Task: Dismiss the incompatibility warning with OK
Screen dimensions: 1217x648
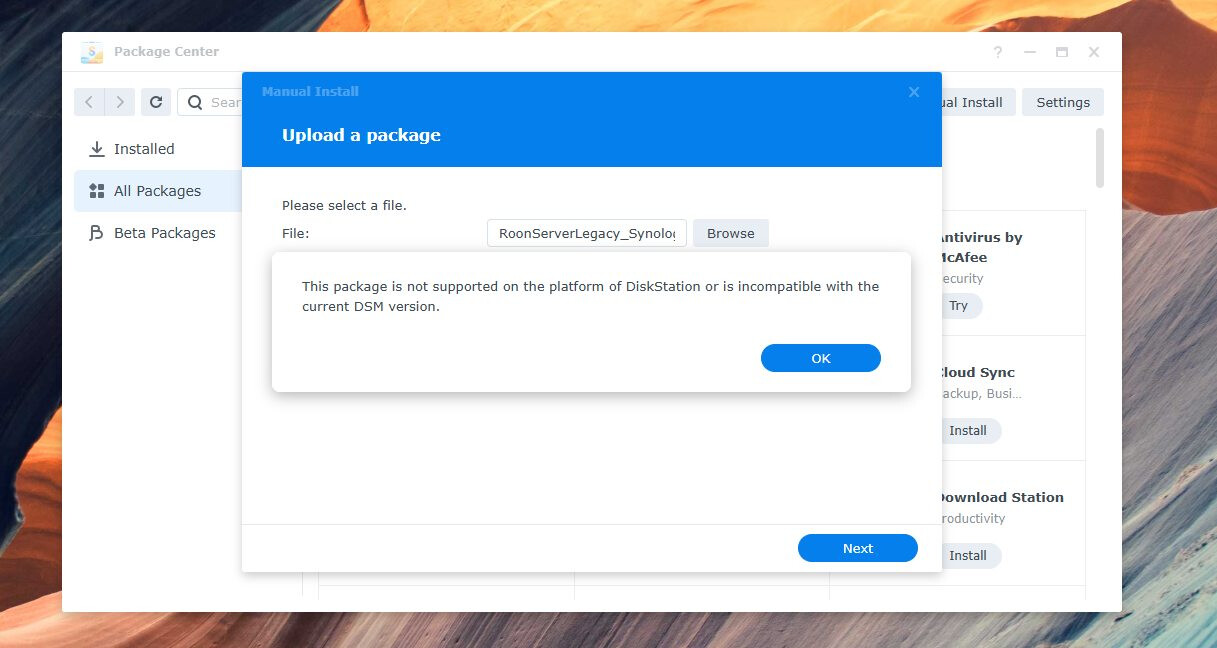Action: tap(820, 357)
